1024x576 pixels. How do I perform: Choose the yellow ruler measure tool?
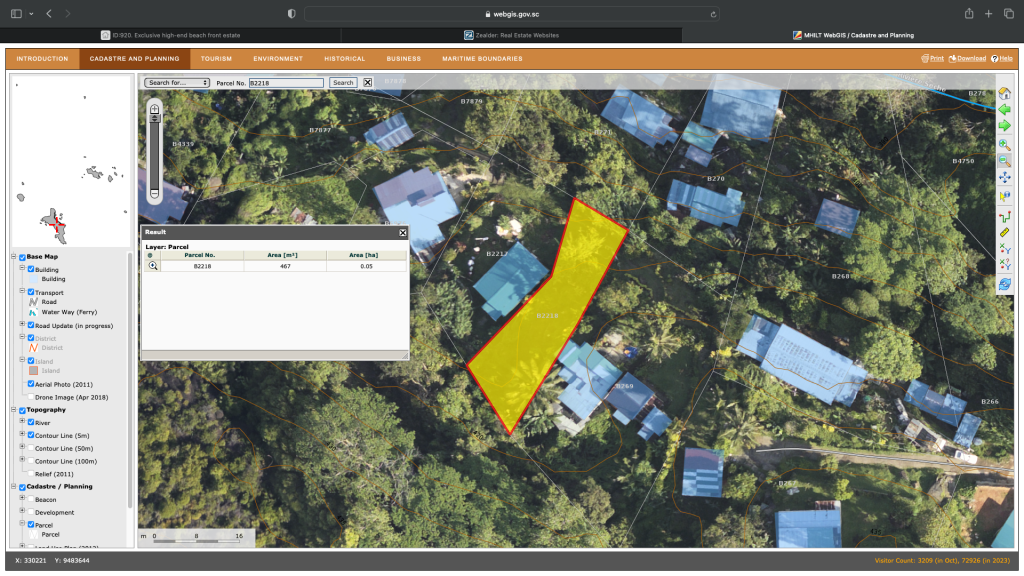(1005, 232)
